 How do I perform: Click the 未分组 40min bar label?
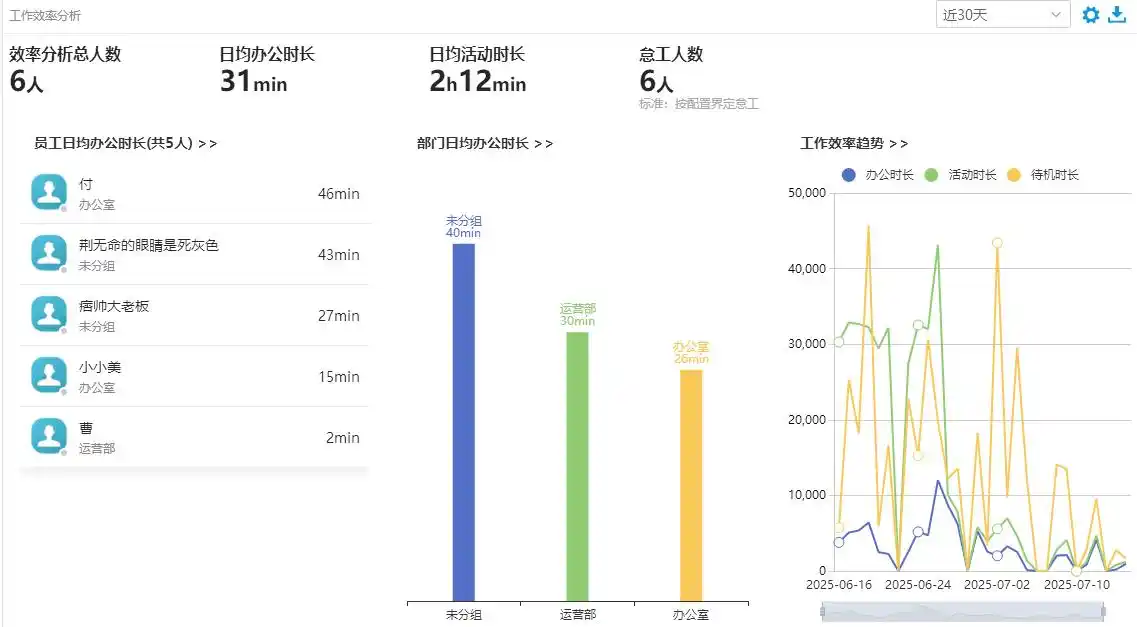pos(463,226)
